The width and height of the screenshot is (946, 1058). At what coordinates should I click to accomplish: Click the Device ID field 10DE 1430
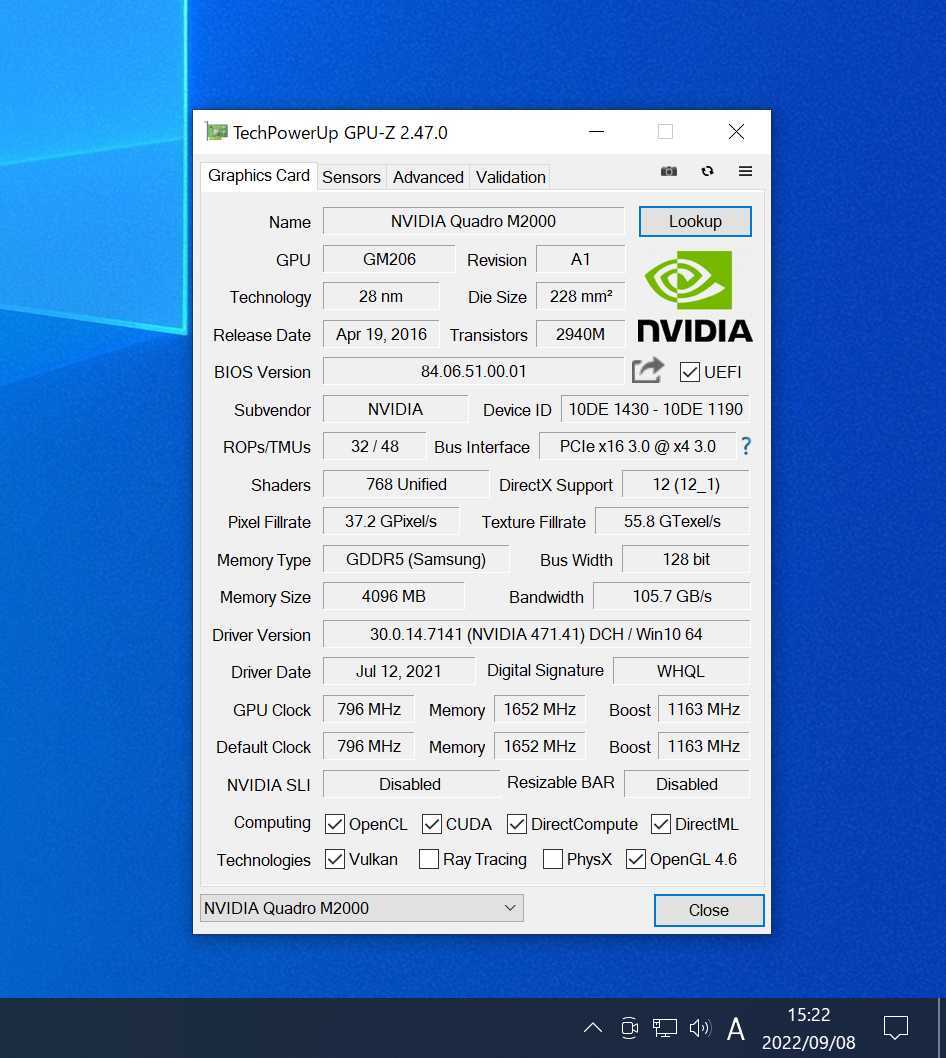coord(655,409)
